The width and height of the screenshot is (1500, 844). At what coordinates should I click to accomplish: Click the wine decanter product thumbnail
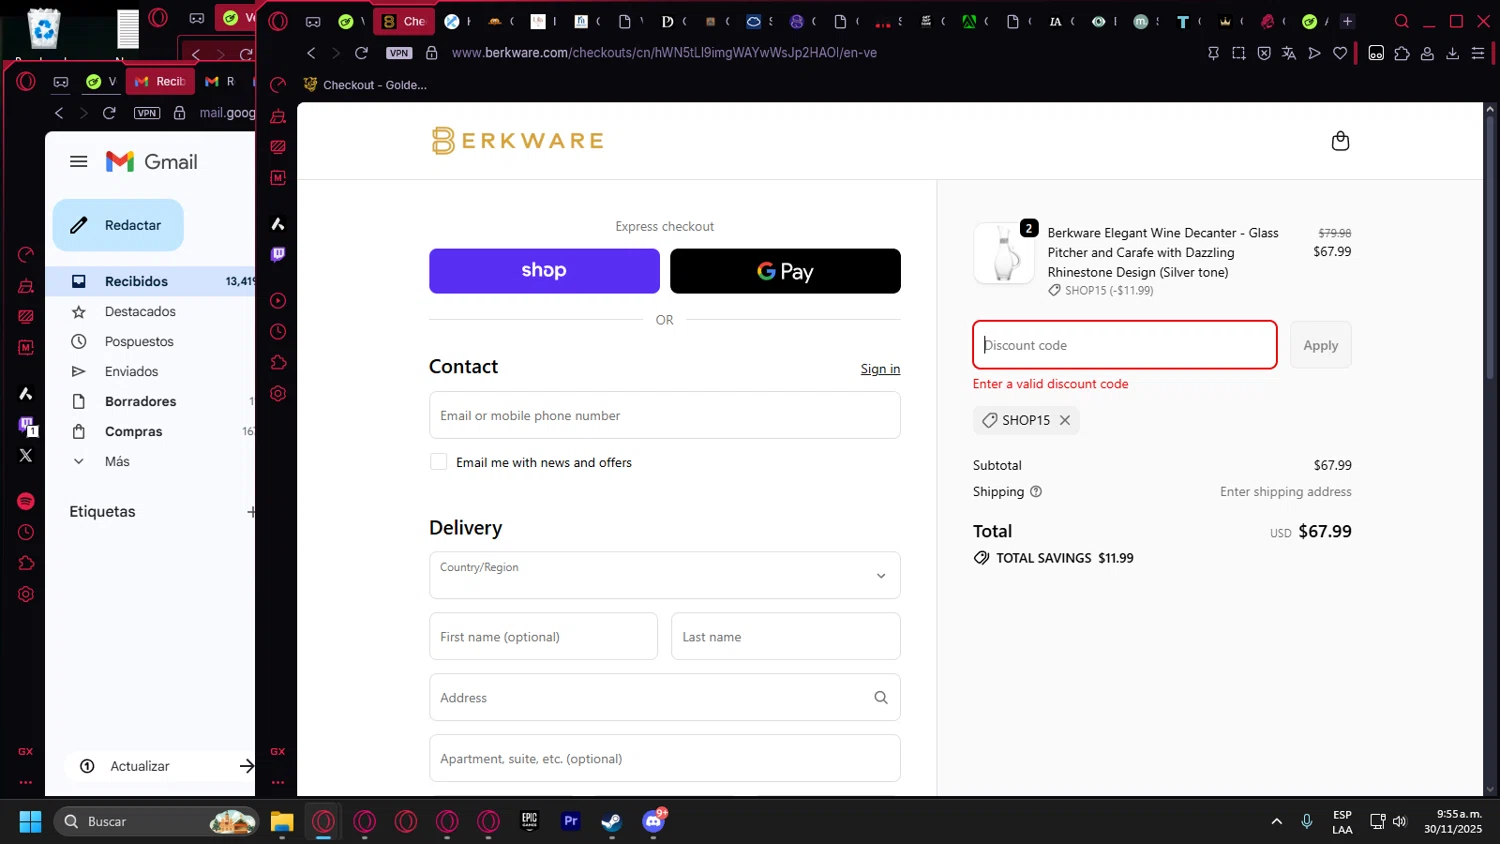[x=1004, y=254]
